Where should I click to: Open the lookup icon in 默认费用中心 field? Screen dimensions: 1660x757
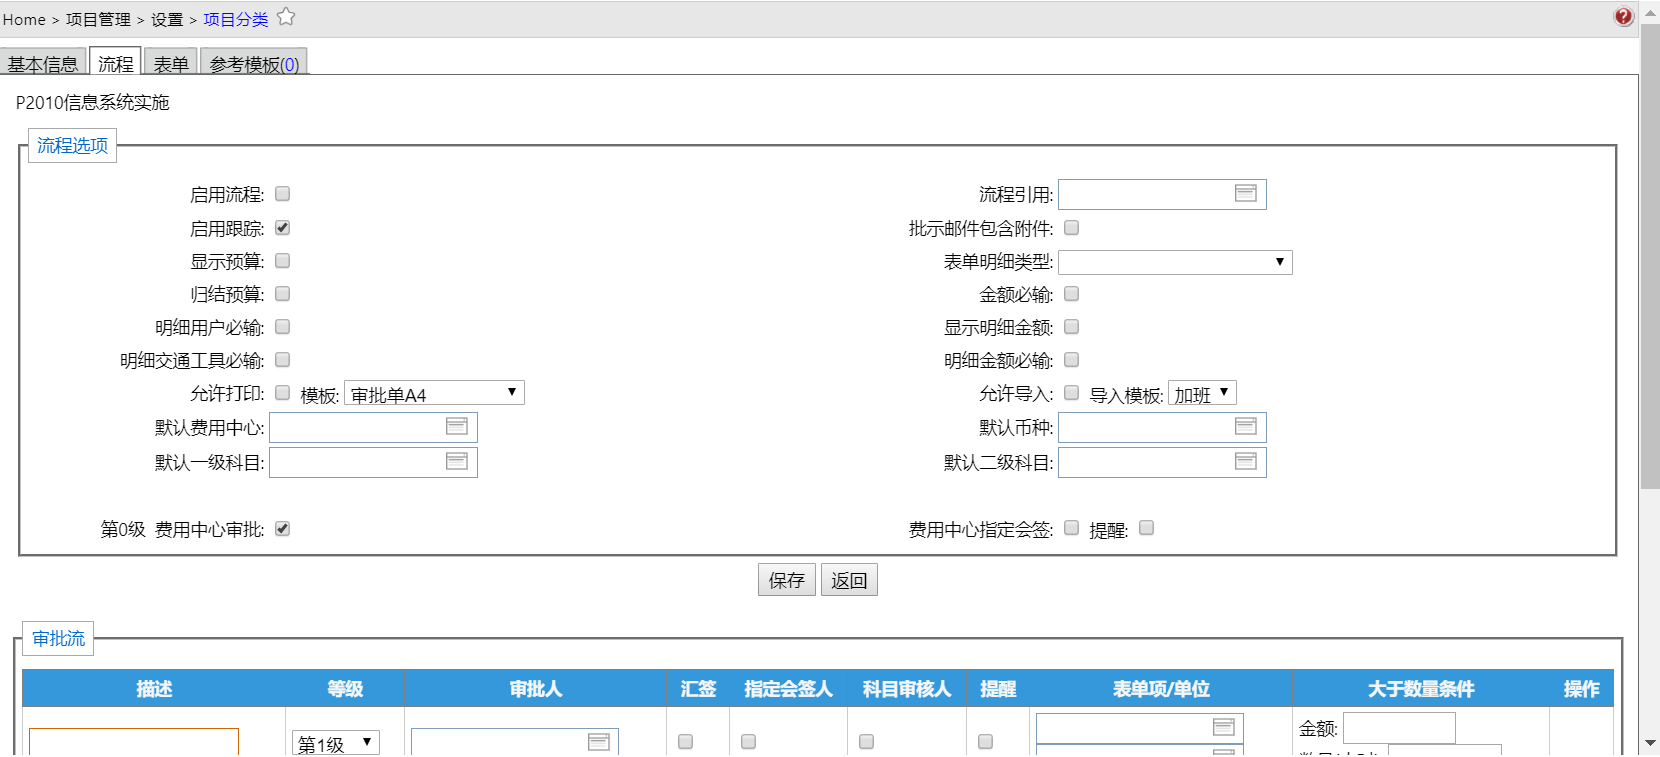point(457,426)
